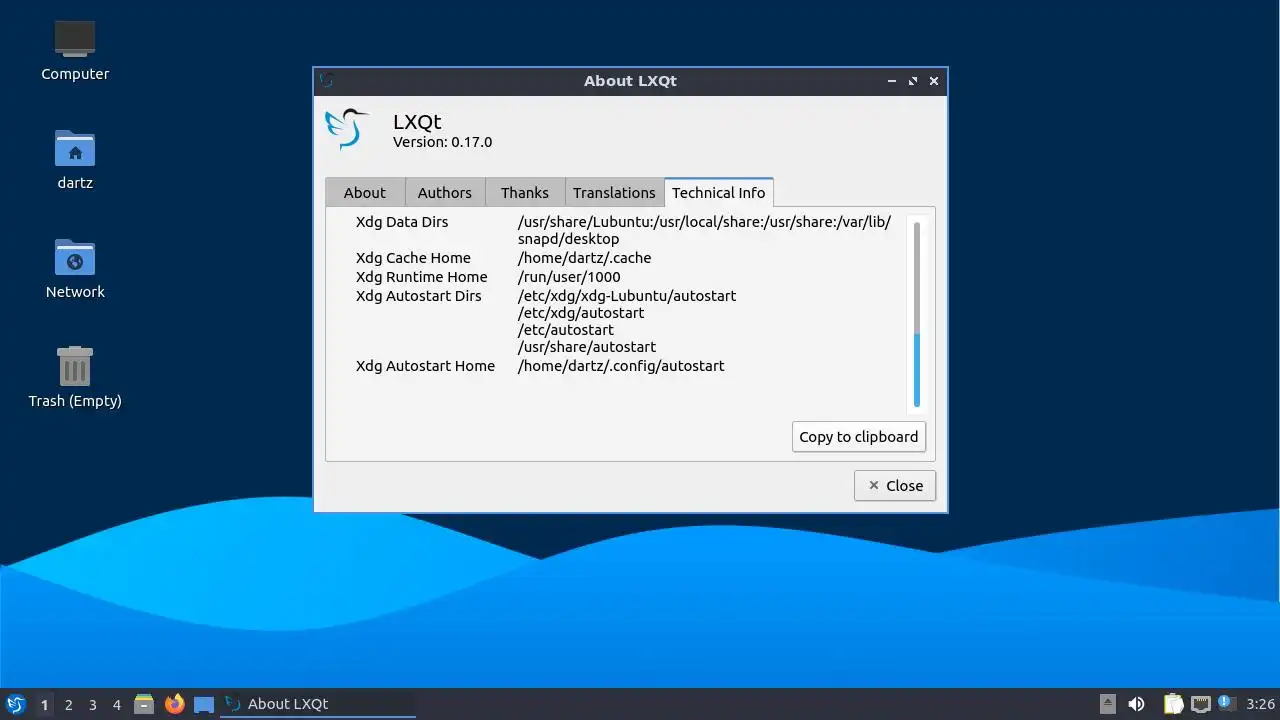The width and height of the screenshot is (1280, 720).
Task: Maximize the About LXQt window
Action: point(913,81)
